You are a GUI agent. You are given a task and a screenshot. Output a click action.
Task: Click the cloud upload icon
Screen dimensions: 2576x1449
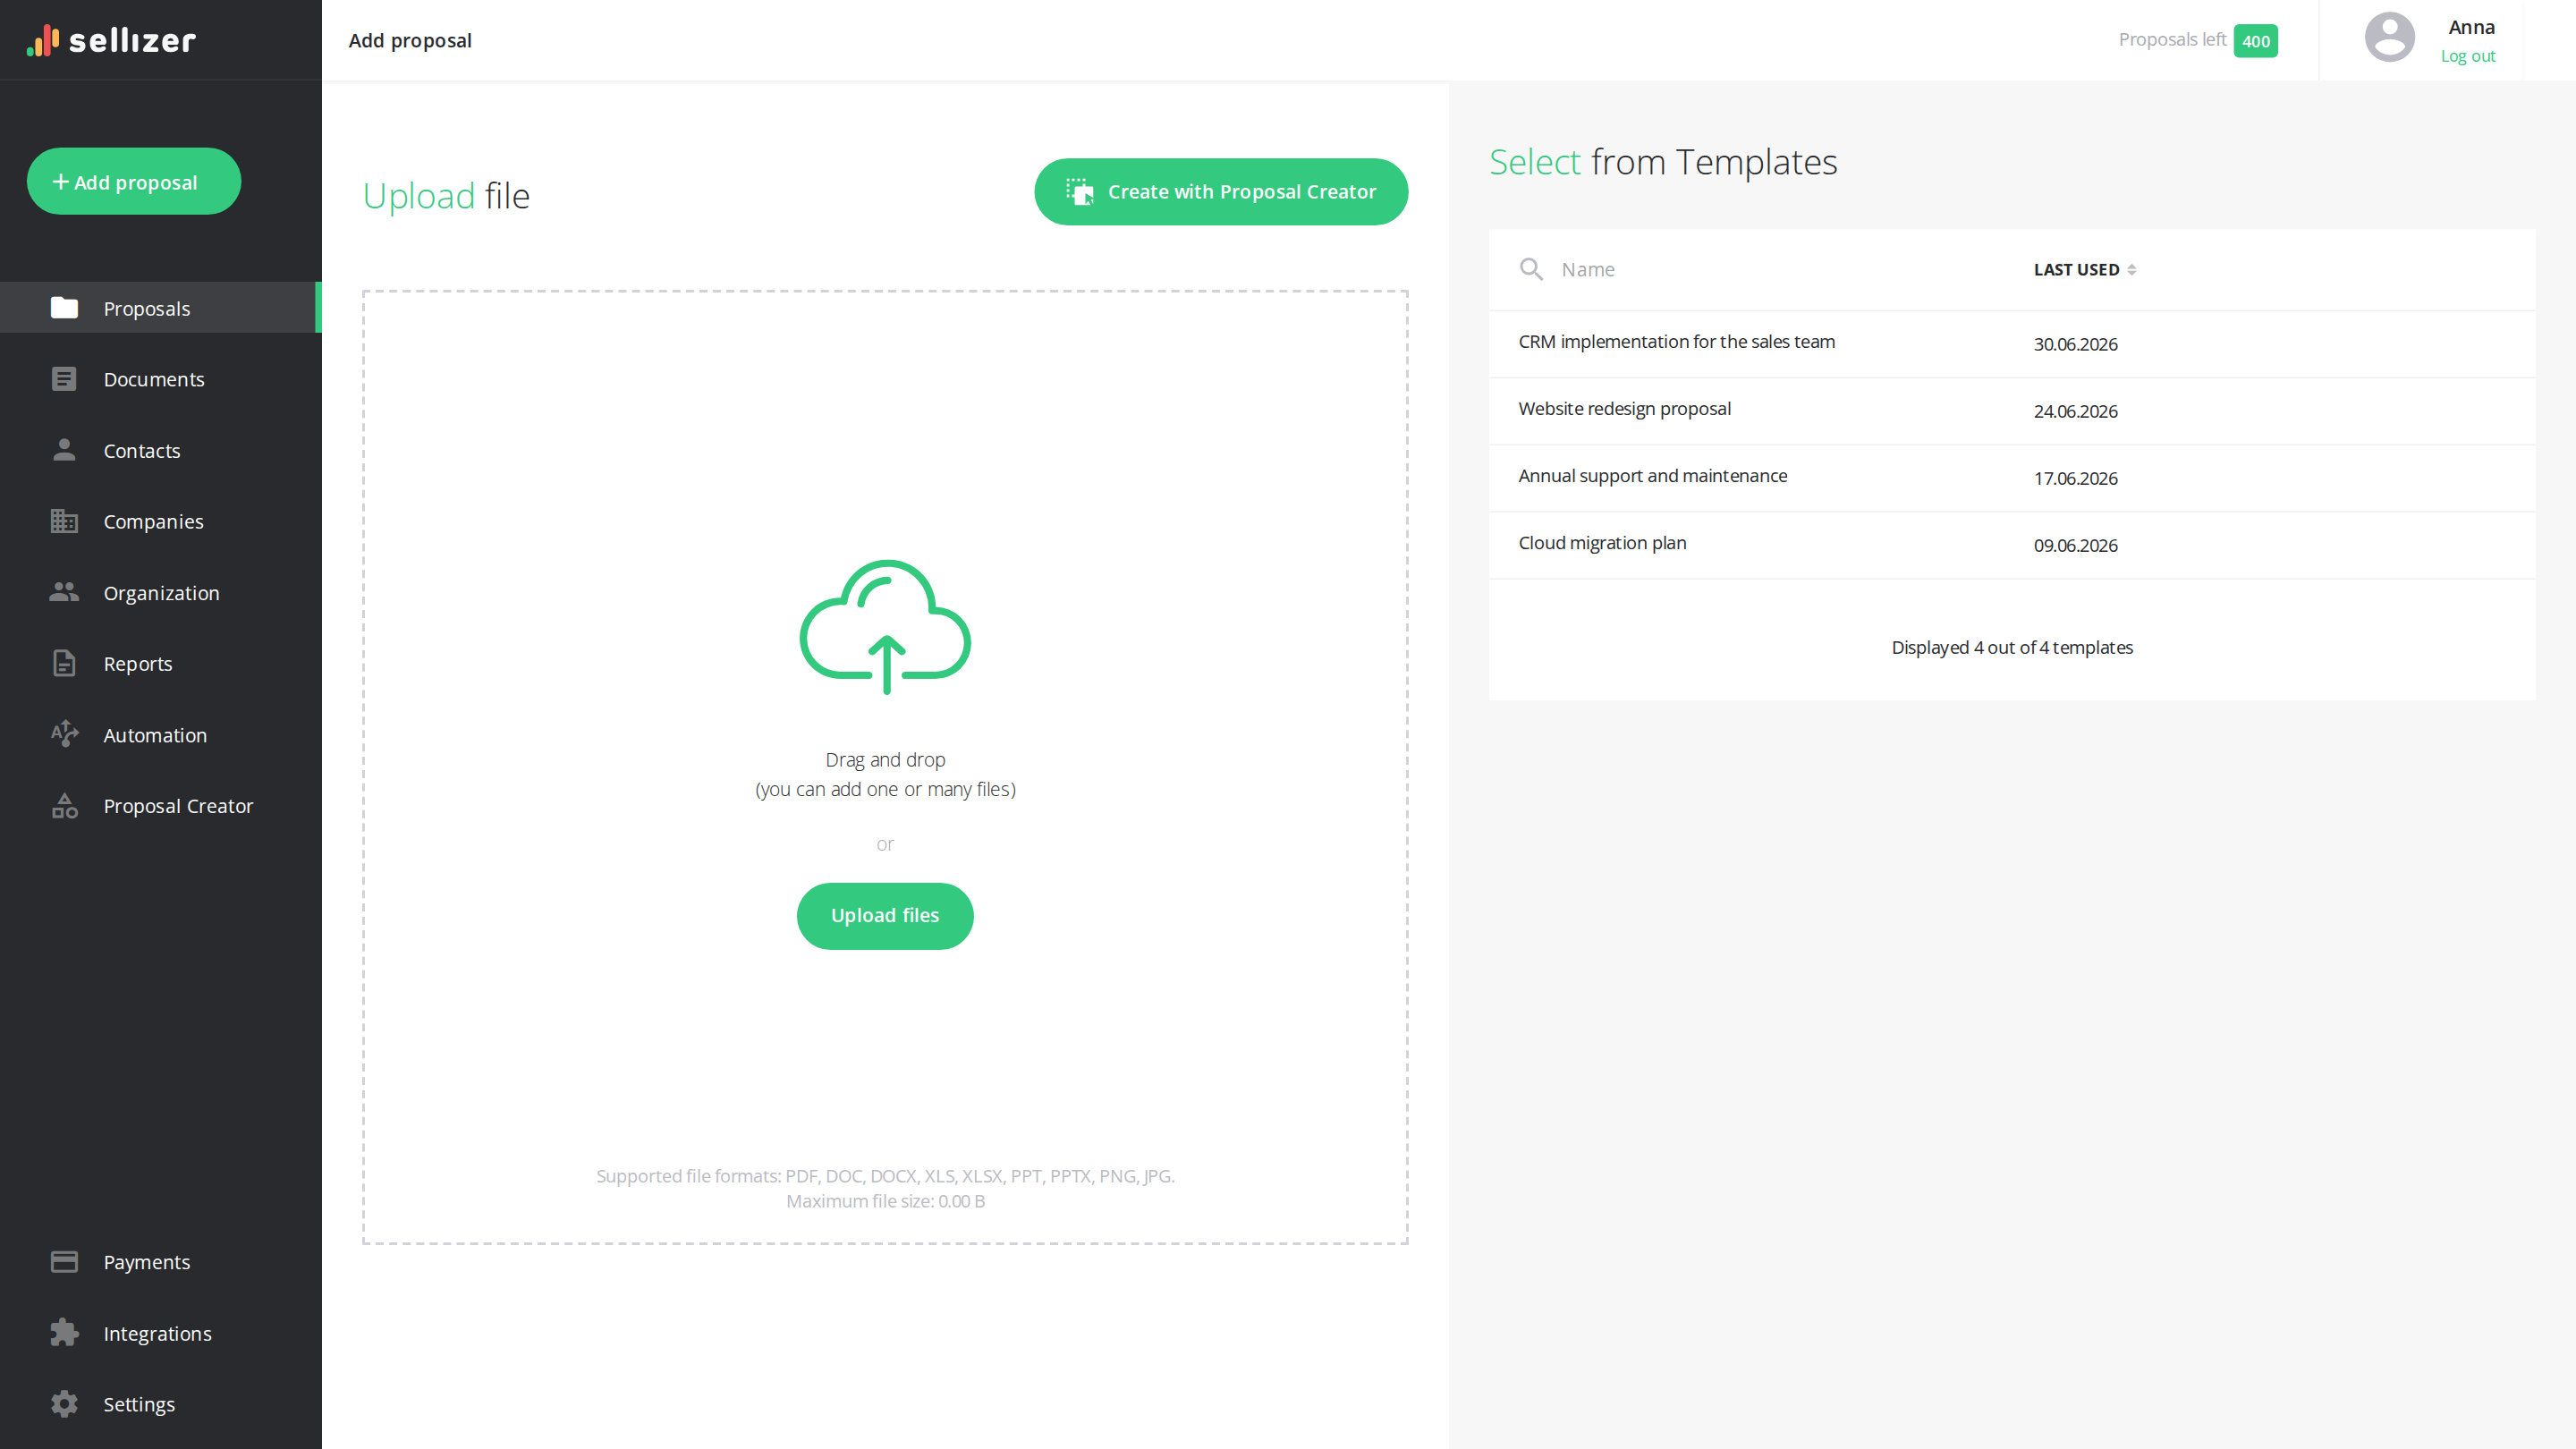(x=885, y=627)
